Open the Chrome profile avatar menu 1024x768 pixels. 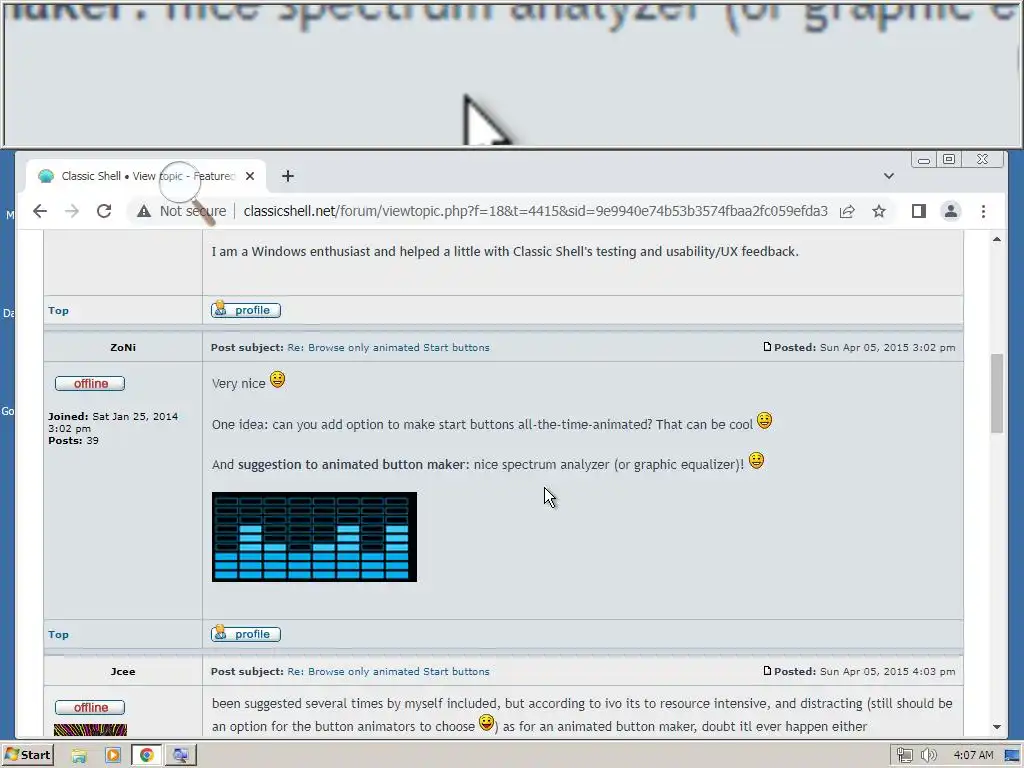[x=951, y=211]
